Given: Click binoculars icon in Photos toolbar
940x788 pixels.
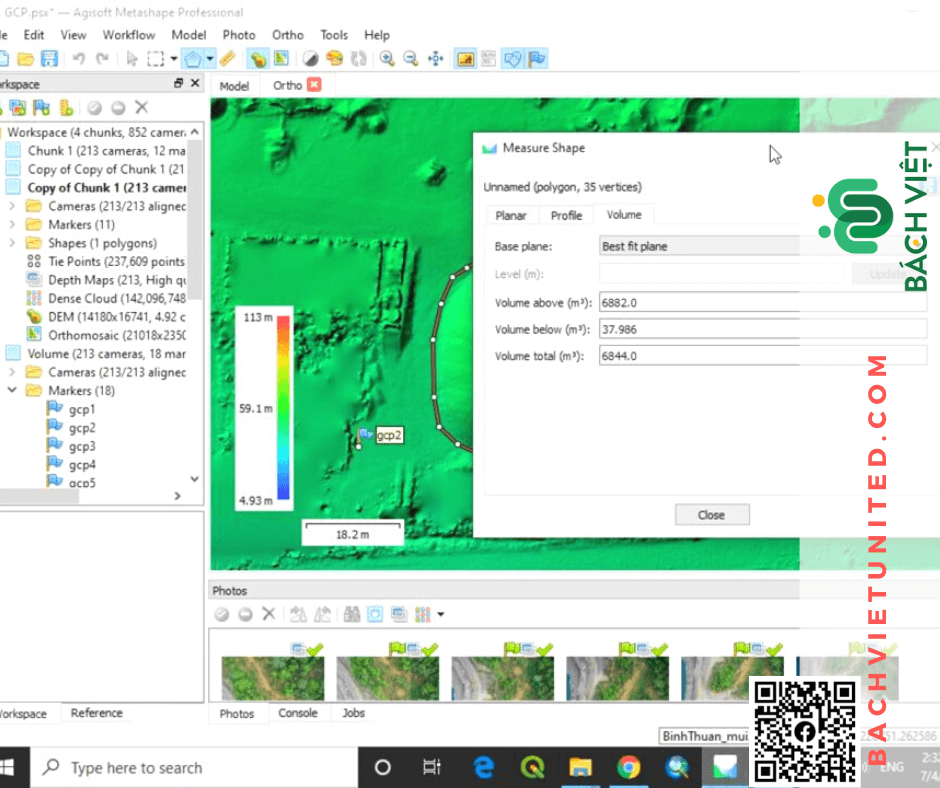Looking at the screenshot, I should pos(352,614).
